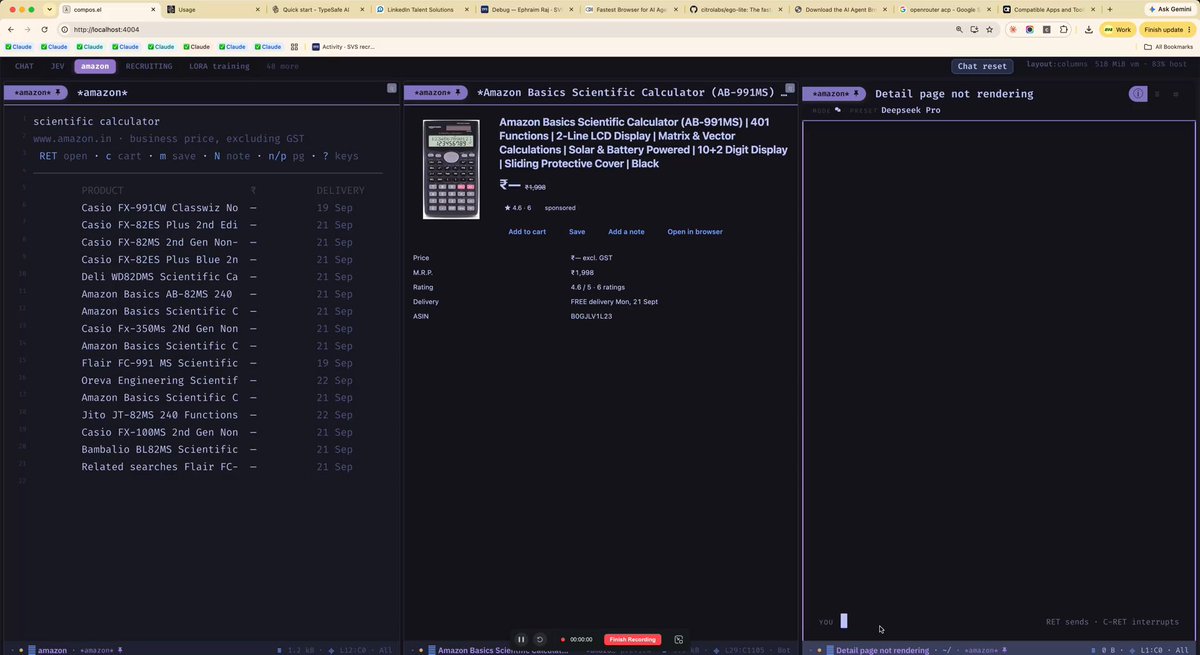Screen dimensions: 1200x655
Task: Open the Chrome downloads icon
Action: click(1088, 29)
